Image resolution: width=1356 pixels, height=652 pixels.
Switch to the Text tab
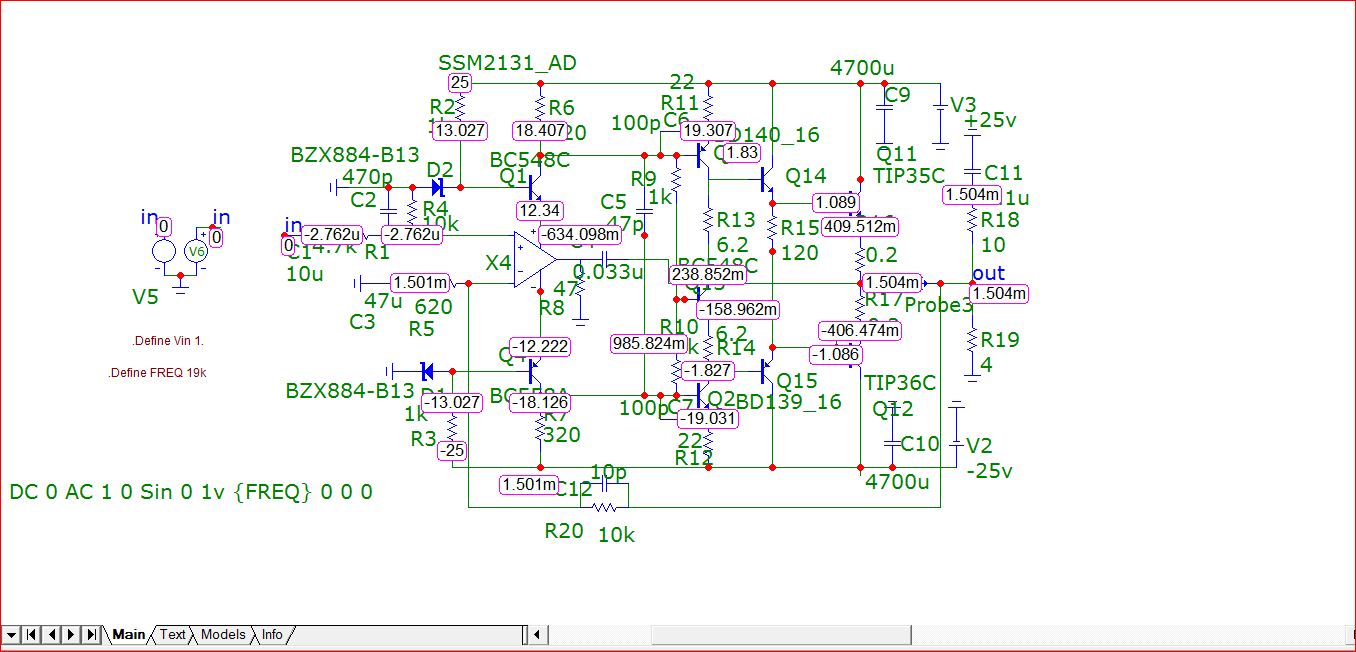(x=173, y=634)
